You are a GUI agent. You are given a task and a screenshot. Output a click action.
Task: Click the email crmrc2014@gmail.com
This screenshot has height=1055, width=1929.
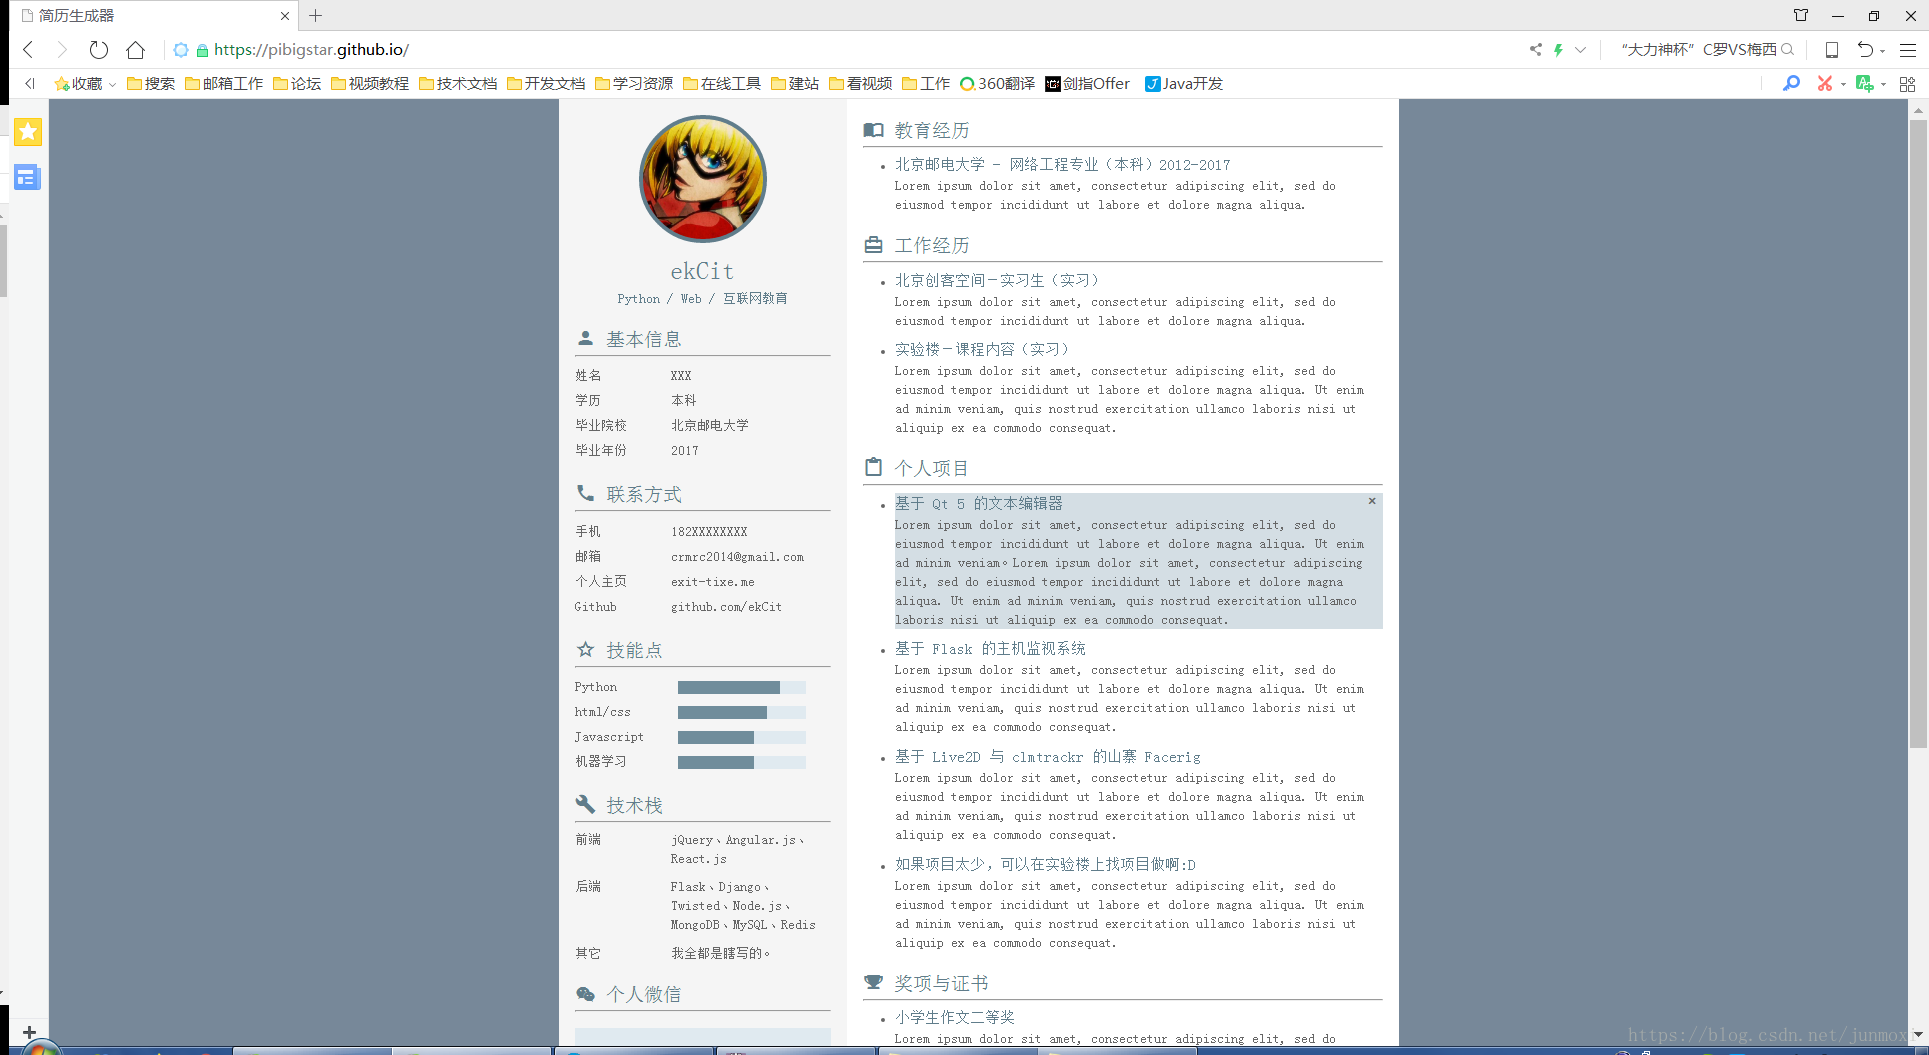(x=737, y=557)
